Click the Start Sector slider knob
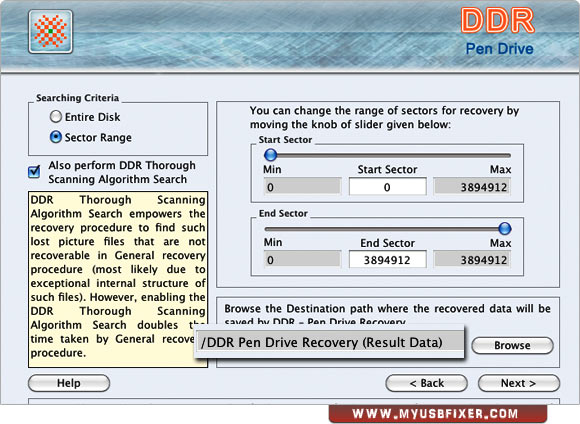580x424 pixels. click(x=271, y=155)
